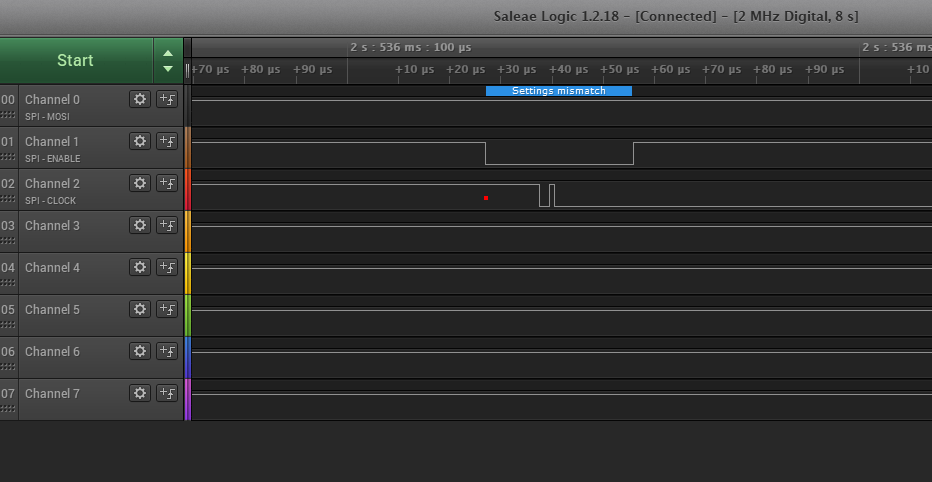Image resolution: width=932 pixels, height=482 pixels.
Task: Click the +50 µs ruler tick label
Action: click(619, 70)
